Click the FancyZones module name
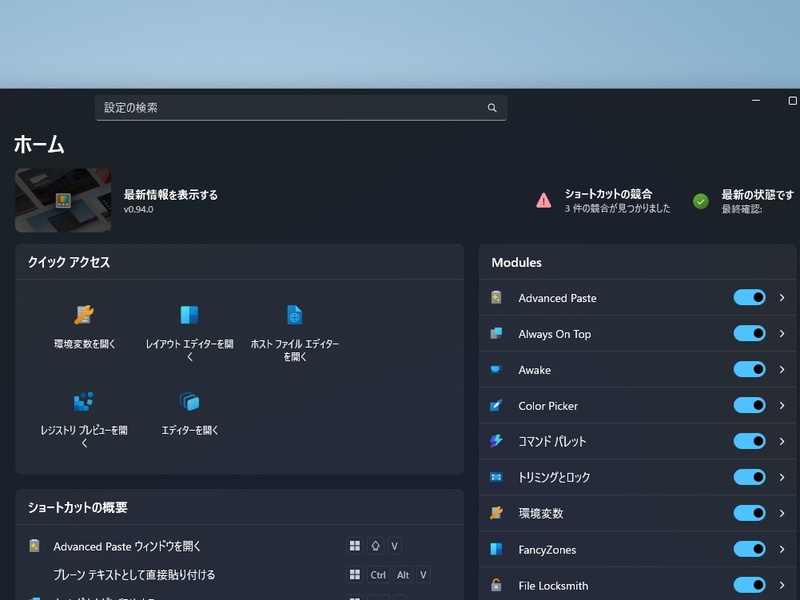 pos(547,549)
